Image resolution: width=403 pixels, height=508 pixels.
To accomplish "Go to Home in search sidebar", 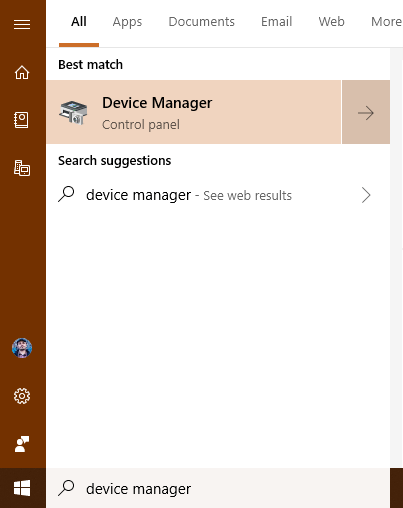I will [x=22, y=72].
